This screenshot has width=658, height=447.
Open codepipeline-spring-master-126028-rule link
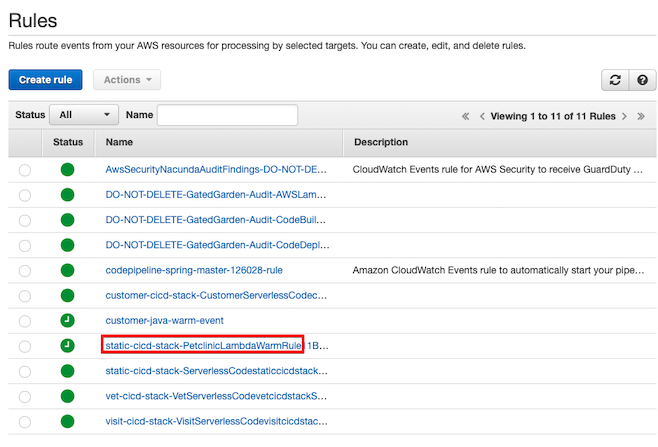[194, 270]
